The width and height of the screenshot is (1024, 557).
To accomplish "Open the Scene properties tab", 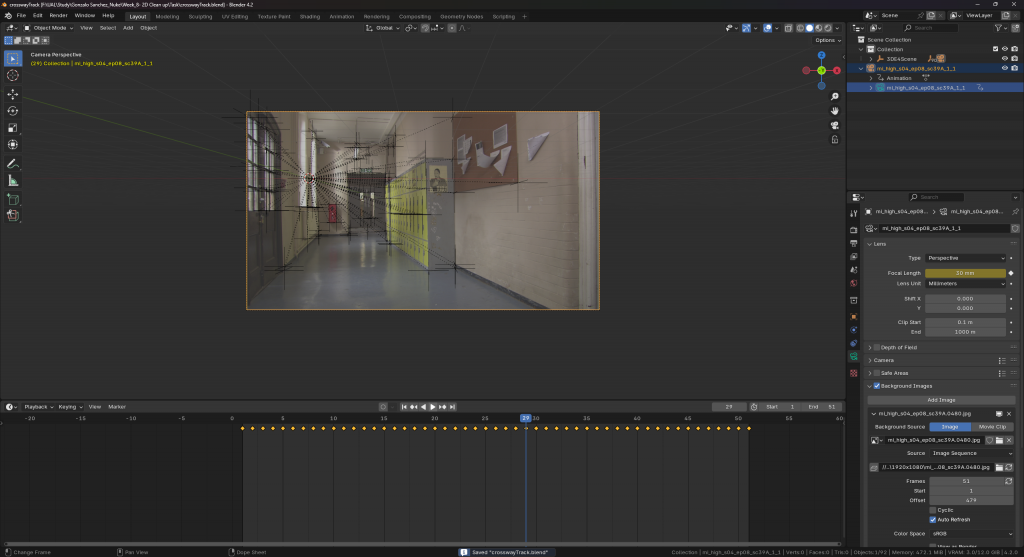I will pyautogui.click(x=854, y=270).
